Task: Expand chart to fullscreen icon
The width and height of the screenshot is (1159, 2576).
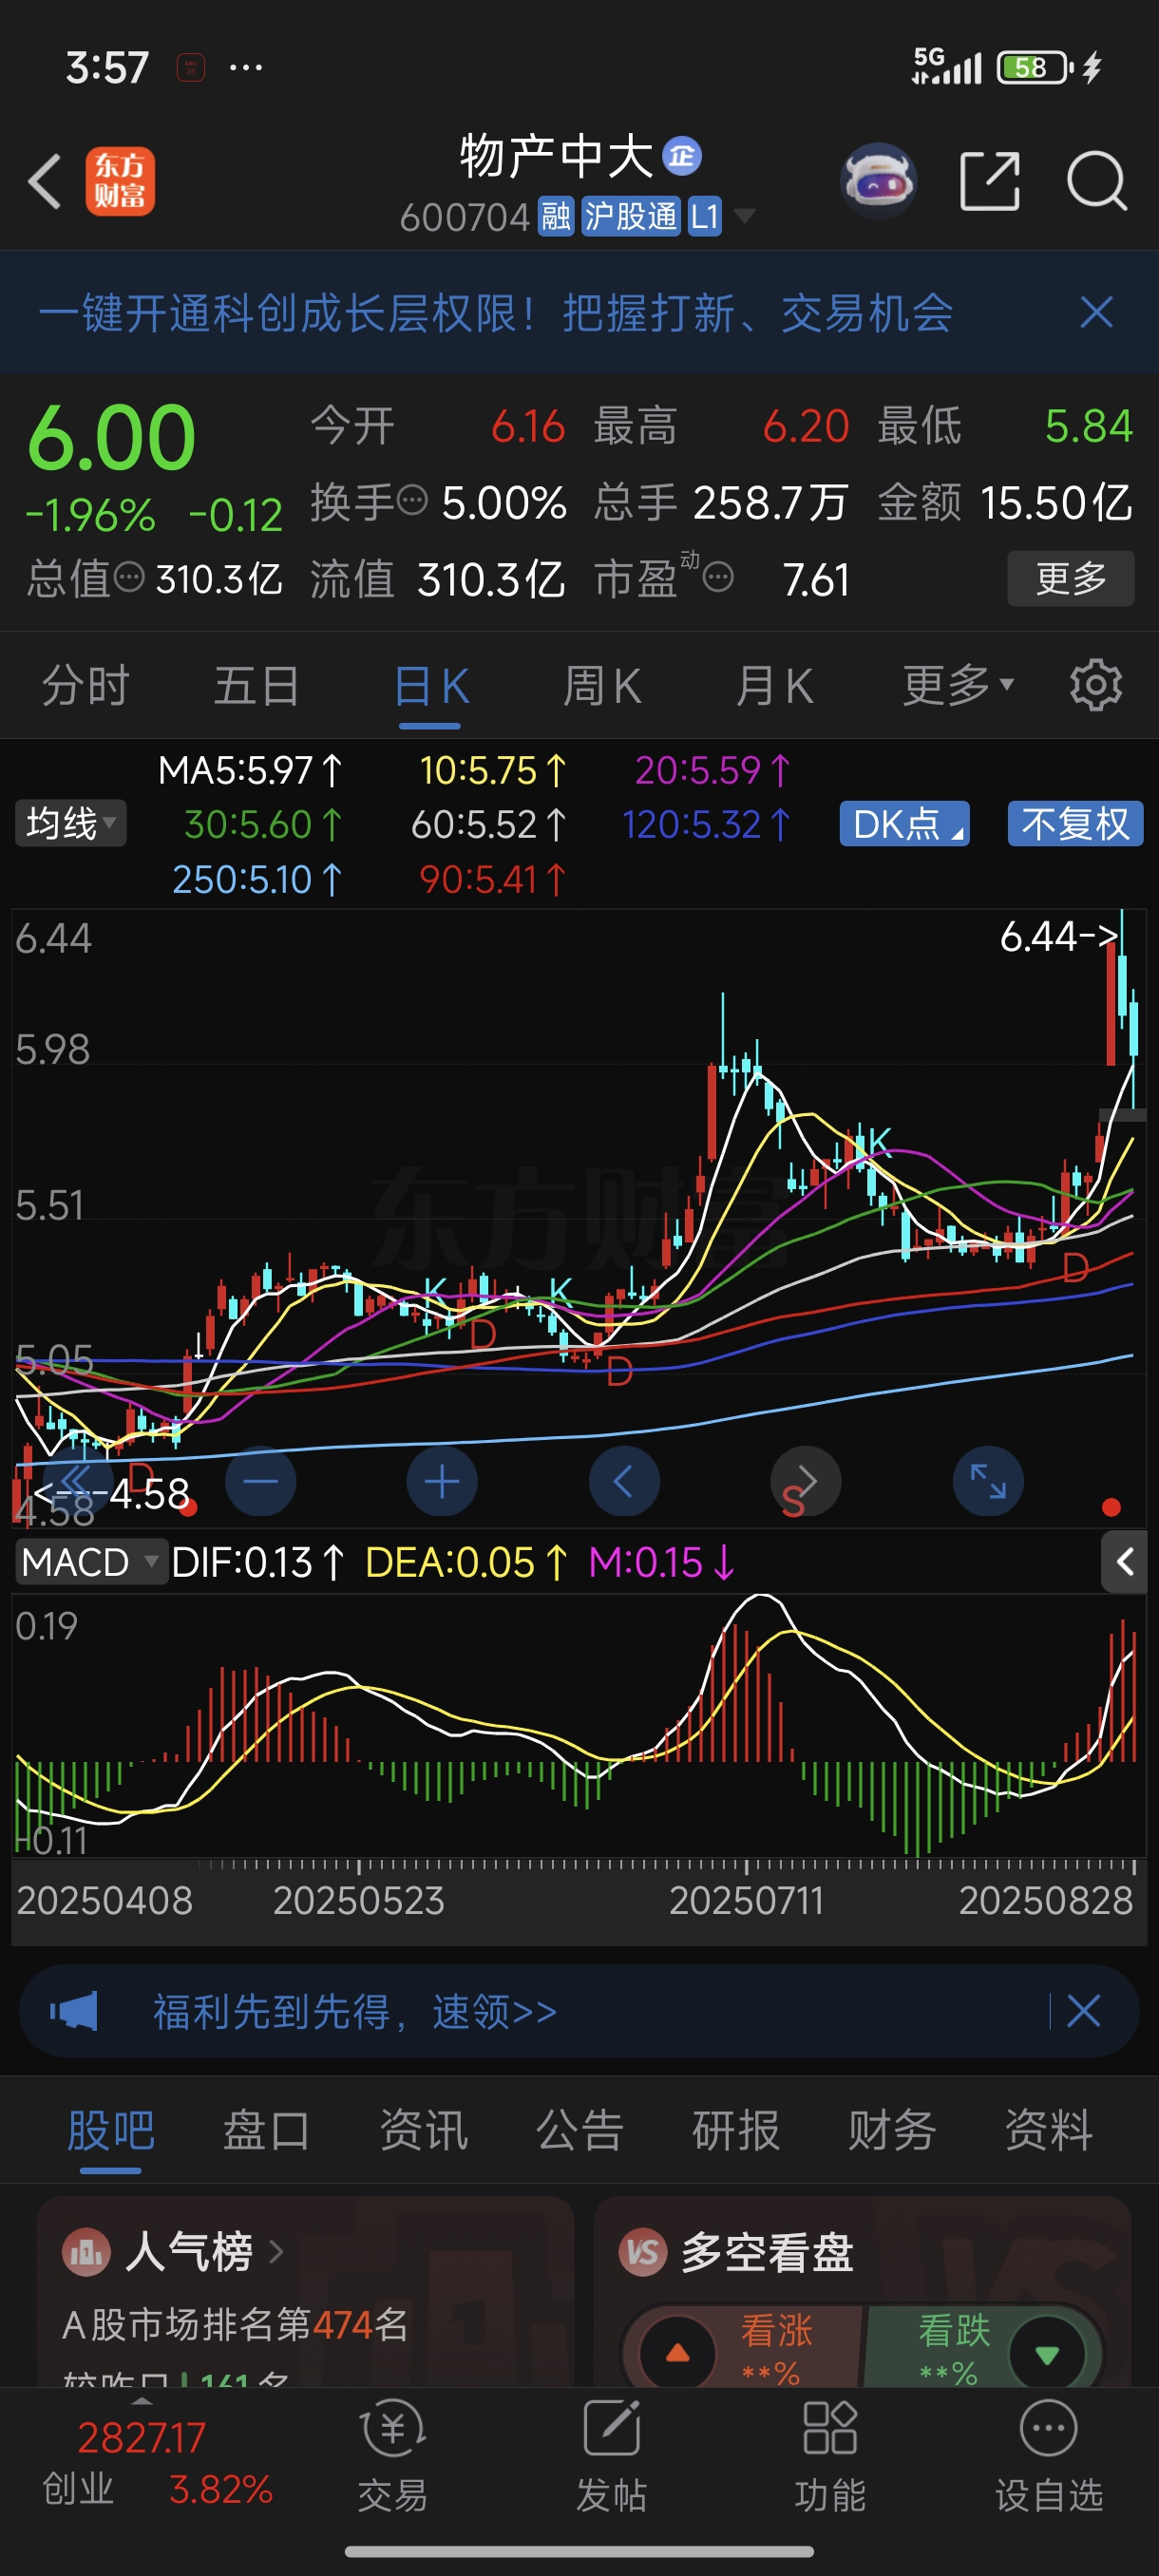Action: point(988,1481)
